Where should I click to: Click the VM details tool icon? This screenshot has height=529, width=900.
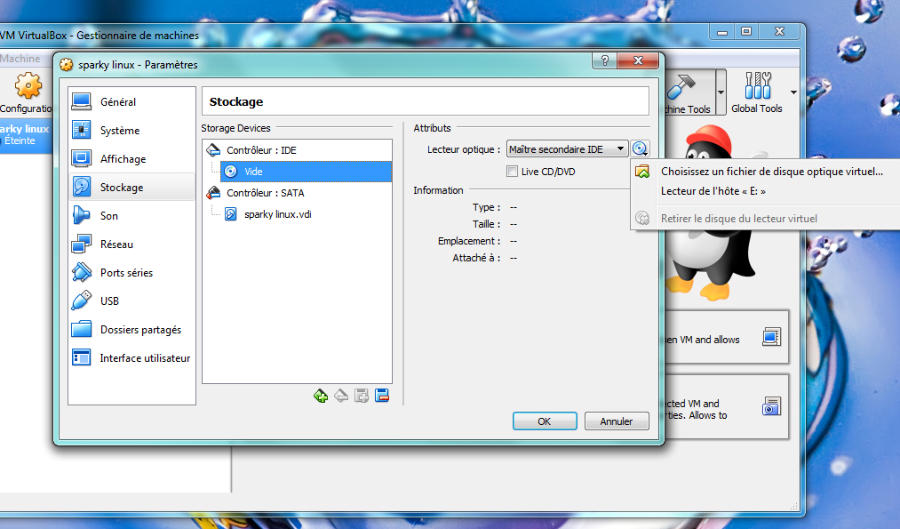[771, 336]
